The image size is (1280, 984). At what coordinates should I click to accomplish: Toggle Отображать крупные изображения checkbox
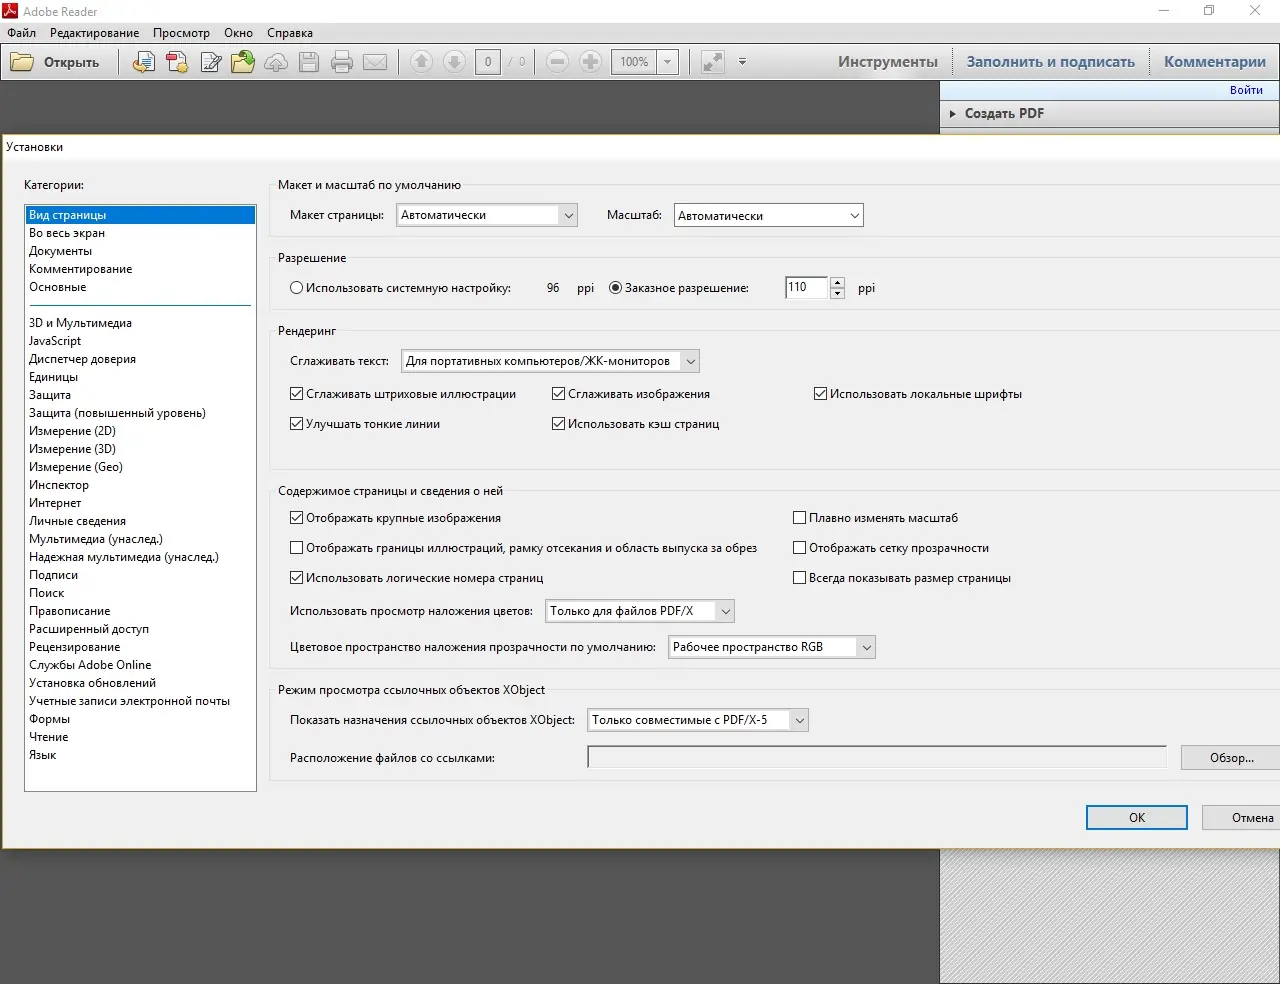[297, 518]
